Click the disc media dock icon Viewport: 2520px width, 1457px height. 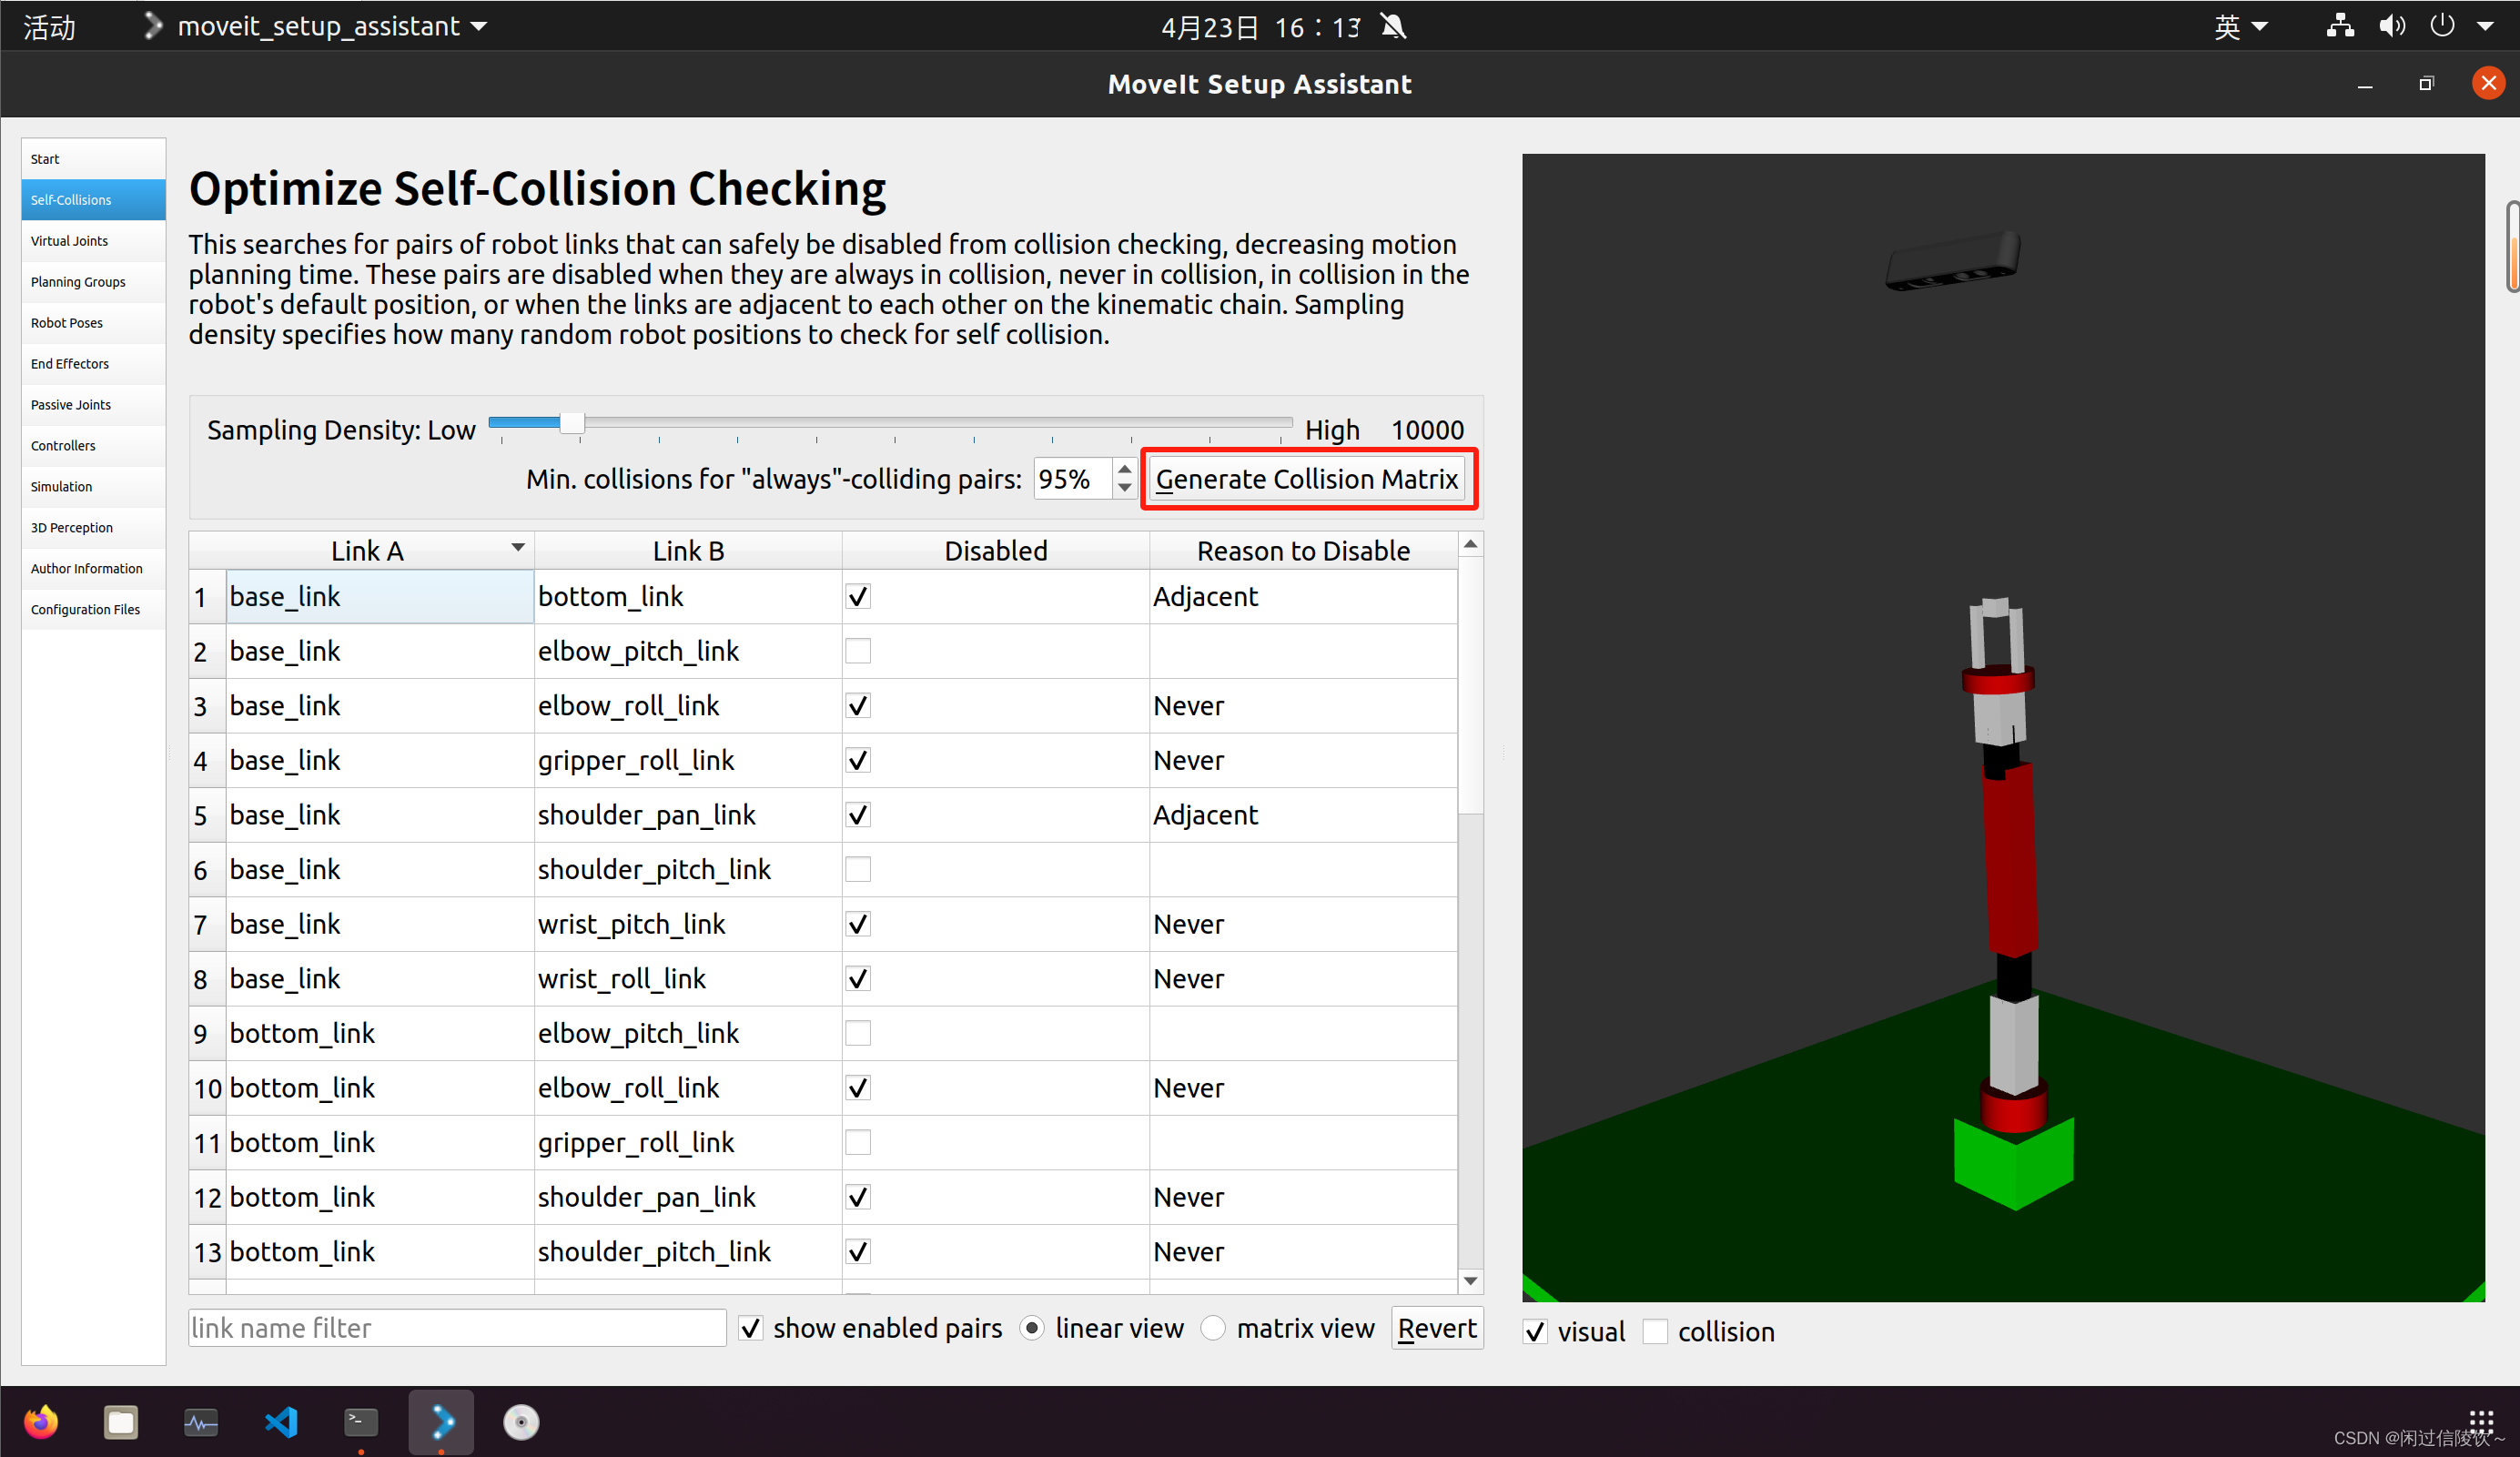coord(521,1421)
